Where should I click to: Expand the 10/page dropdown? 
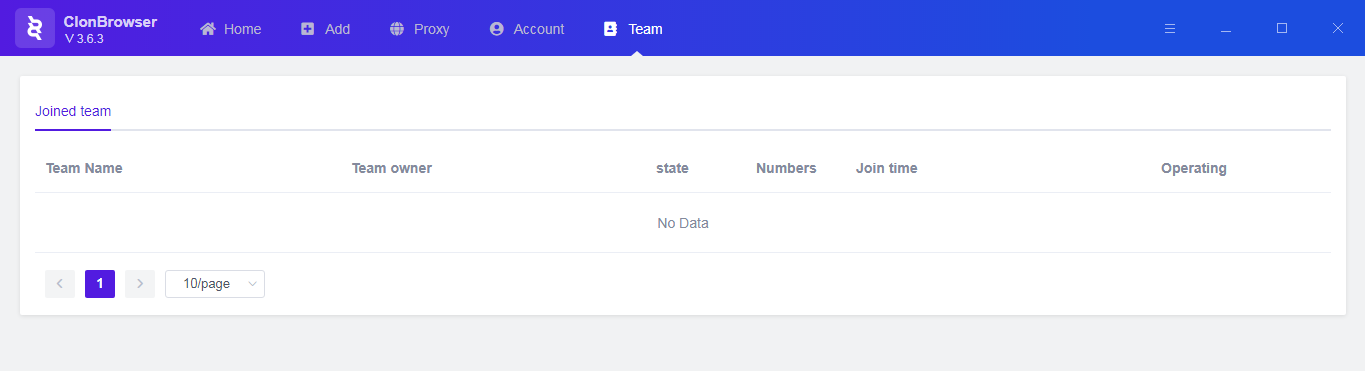coord(215,284)
